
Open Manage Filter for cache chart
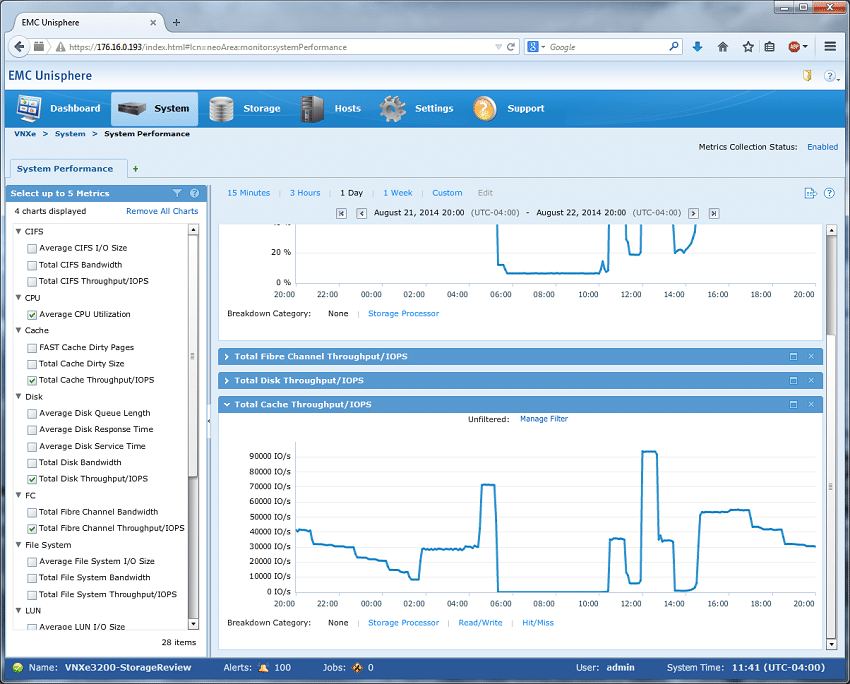pyautogui.click(x=544, y=419)
